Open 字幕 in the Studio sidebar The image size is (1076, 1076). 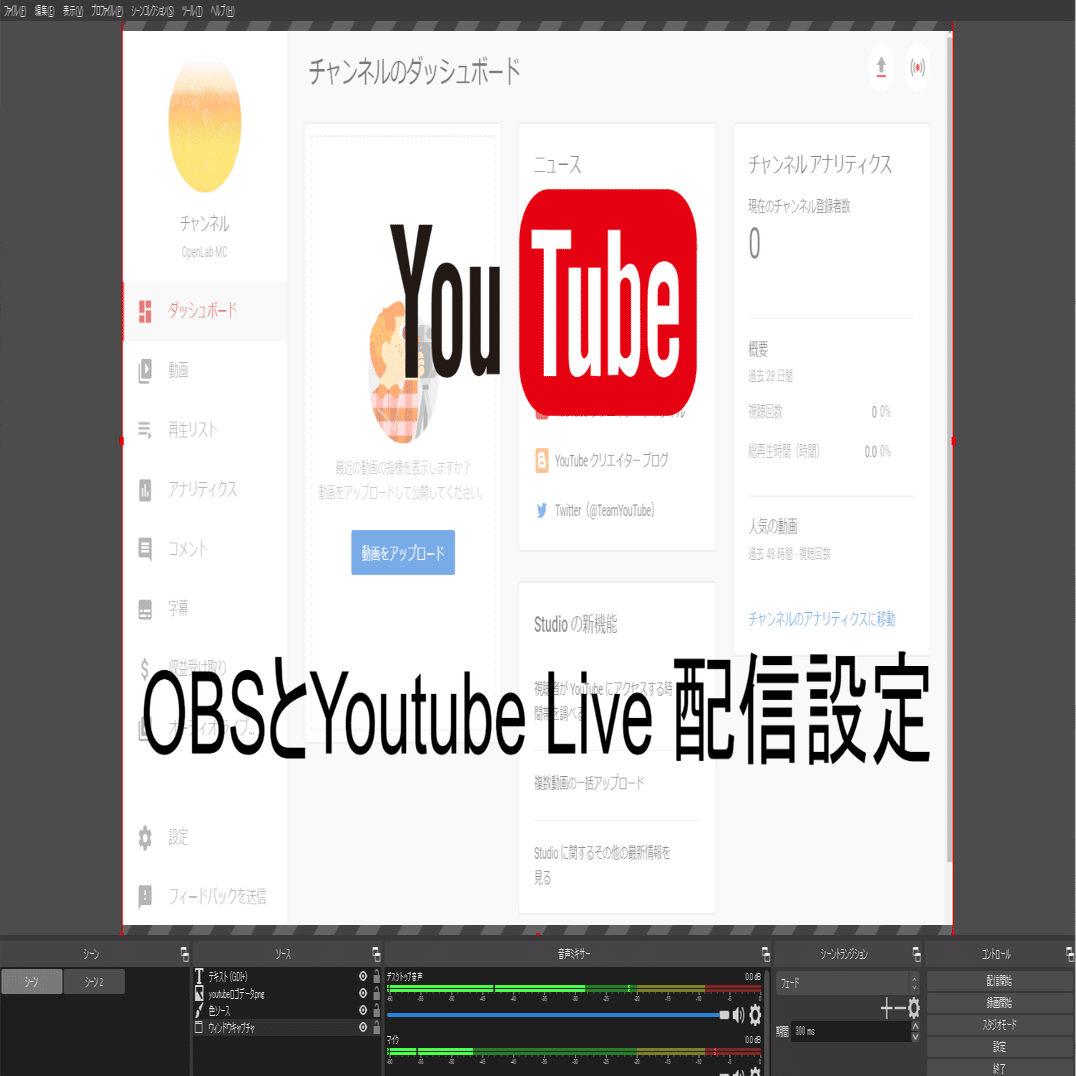[x=205, y=609]
